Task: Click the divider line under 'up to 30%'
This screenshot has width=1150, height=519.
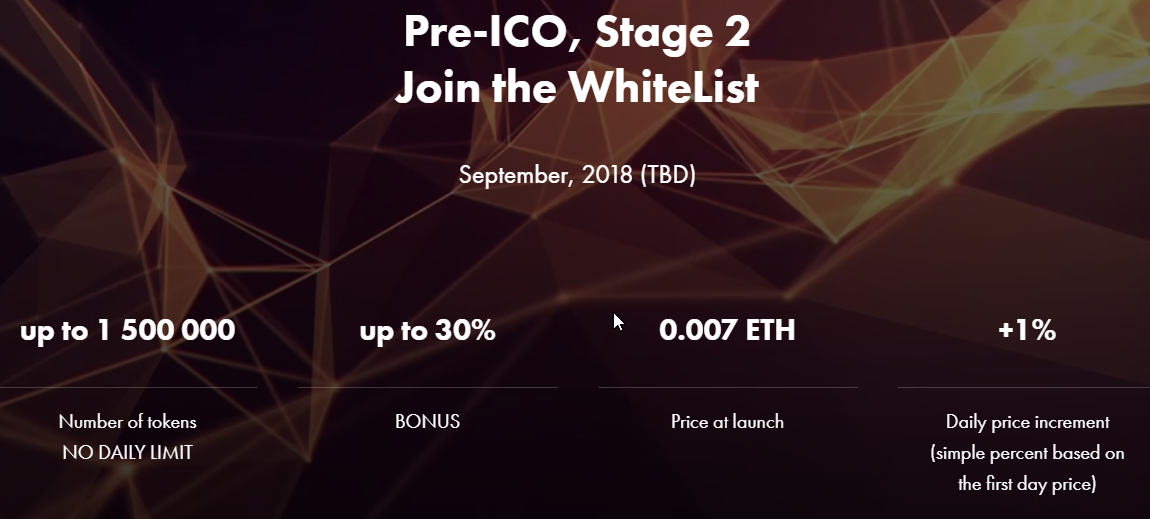Action: tap(428, 387)
